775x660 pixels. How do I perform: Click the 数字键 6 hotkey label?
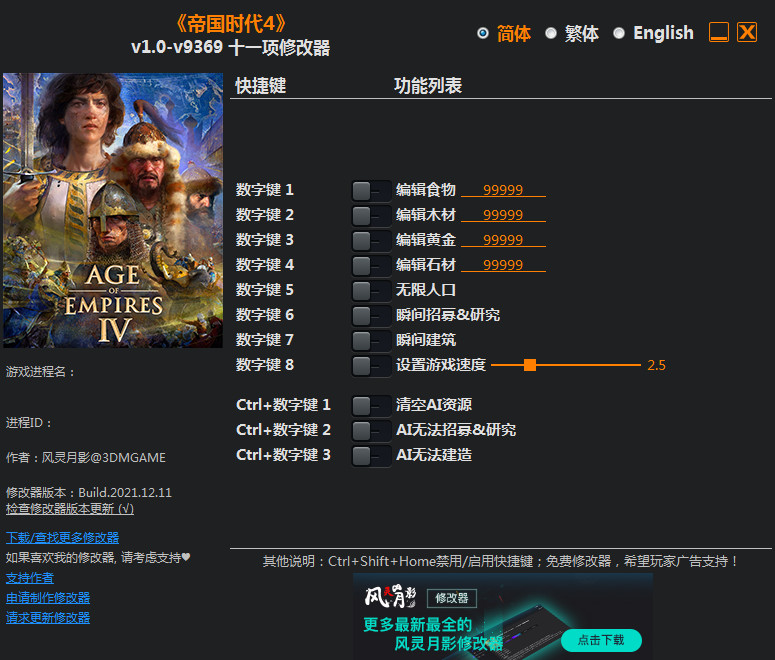click(x=264, y=315)
